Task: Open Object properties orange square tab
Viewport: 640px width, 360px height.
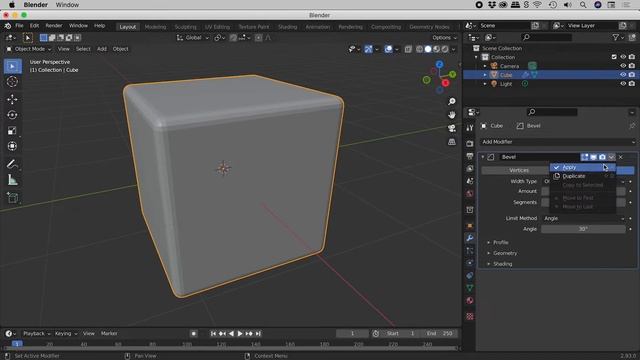Action: tap(470, 226)
